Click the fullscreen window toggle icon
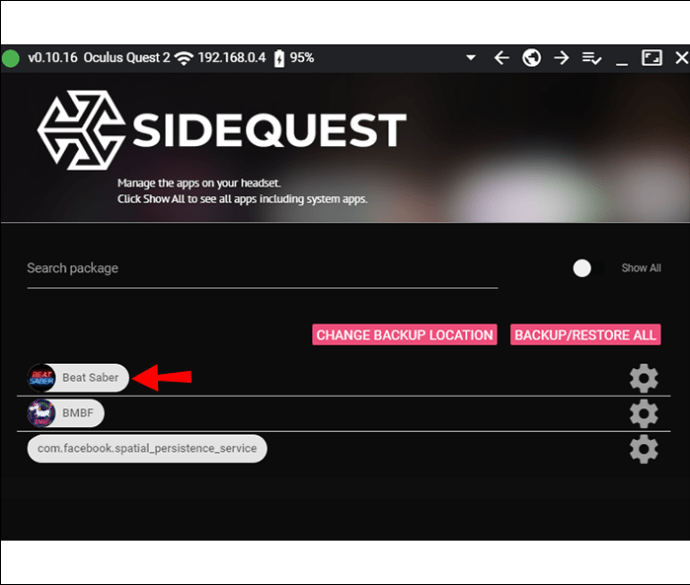This screenshot has width=690, height=585. [x=652, y=58]
